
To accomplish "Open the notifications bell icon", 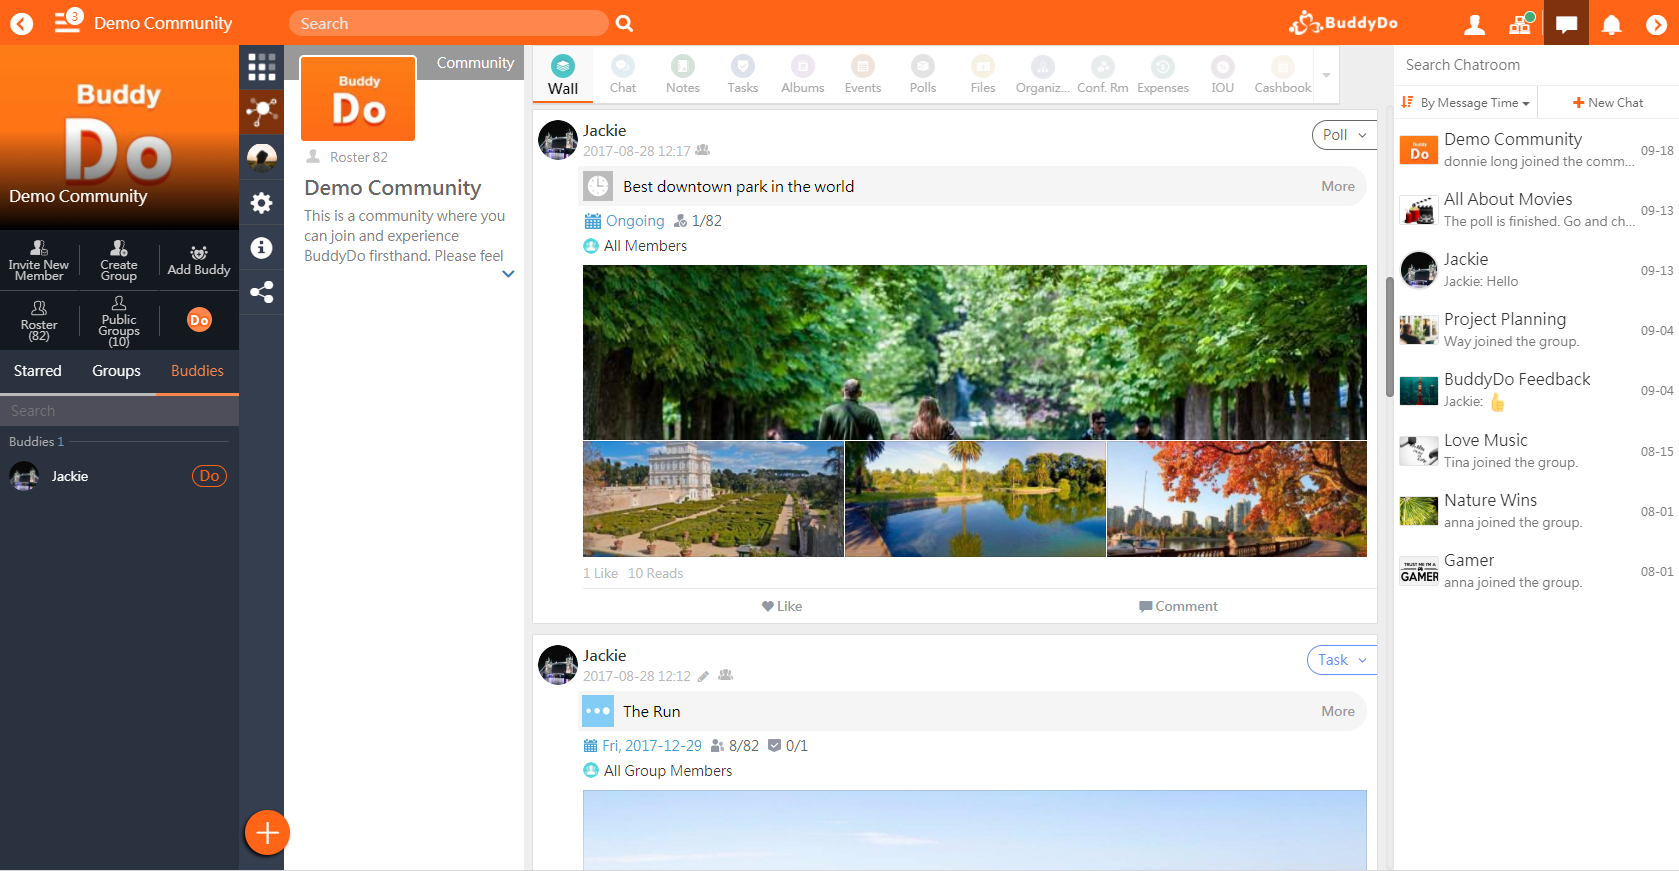I will pos(1611,24).
